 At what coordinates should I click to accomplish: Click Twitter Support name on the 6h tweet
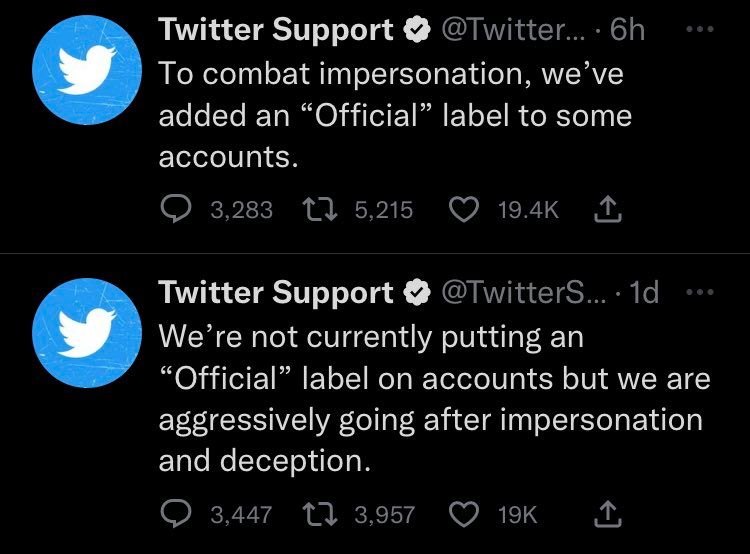(276, 31)
